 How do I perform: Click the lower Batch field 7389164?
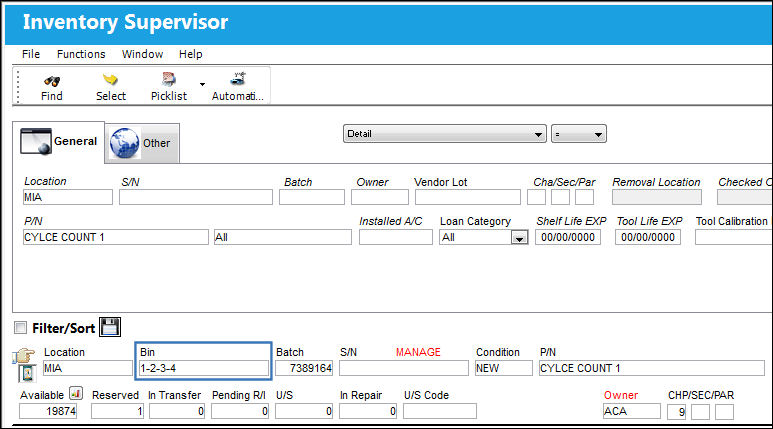(304, 368)
